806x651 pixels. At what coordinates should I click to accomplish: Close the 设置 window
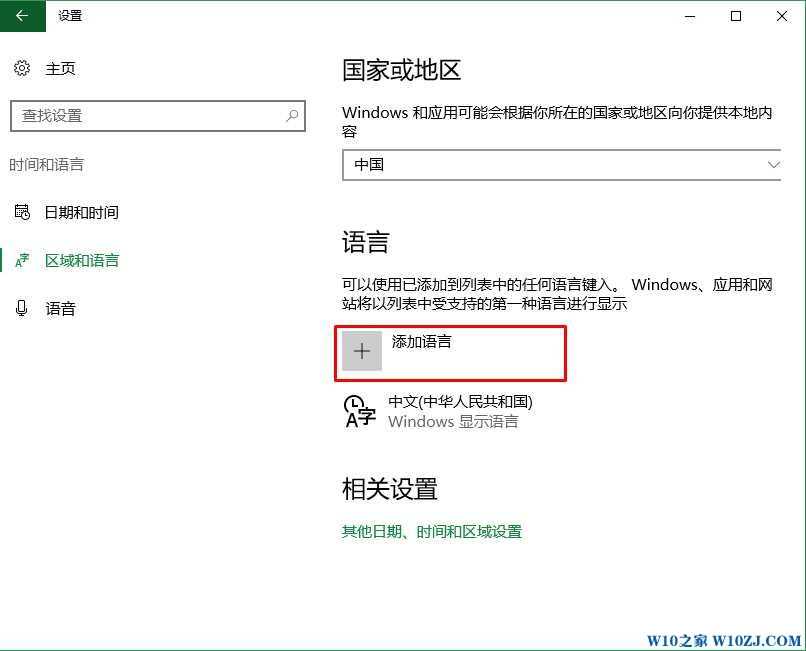click(782, 16)
